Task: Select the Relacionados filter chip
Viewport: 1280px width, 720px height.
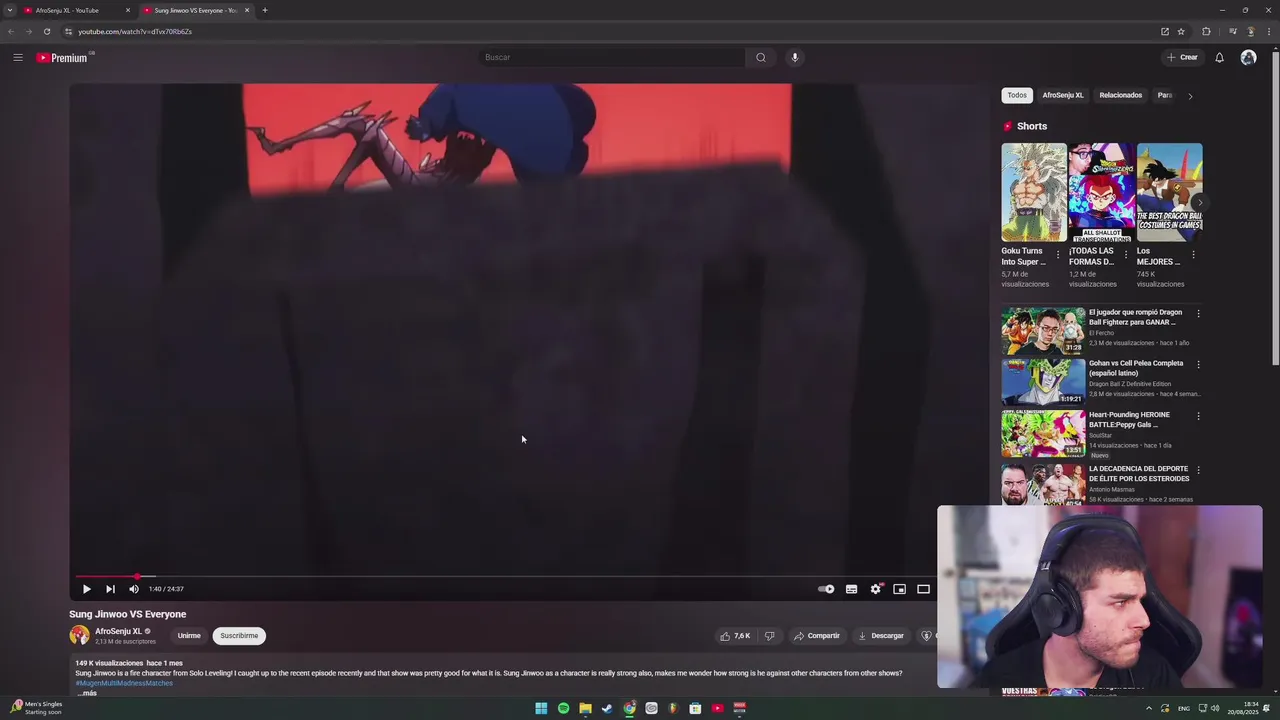Action: 1120,95
